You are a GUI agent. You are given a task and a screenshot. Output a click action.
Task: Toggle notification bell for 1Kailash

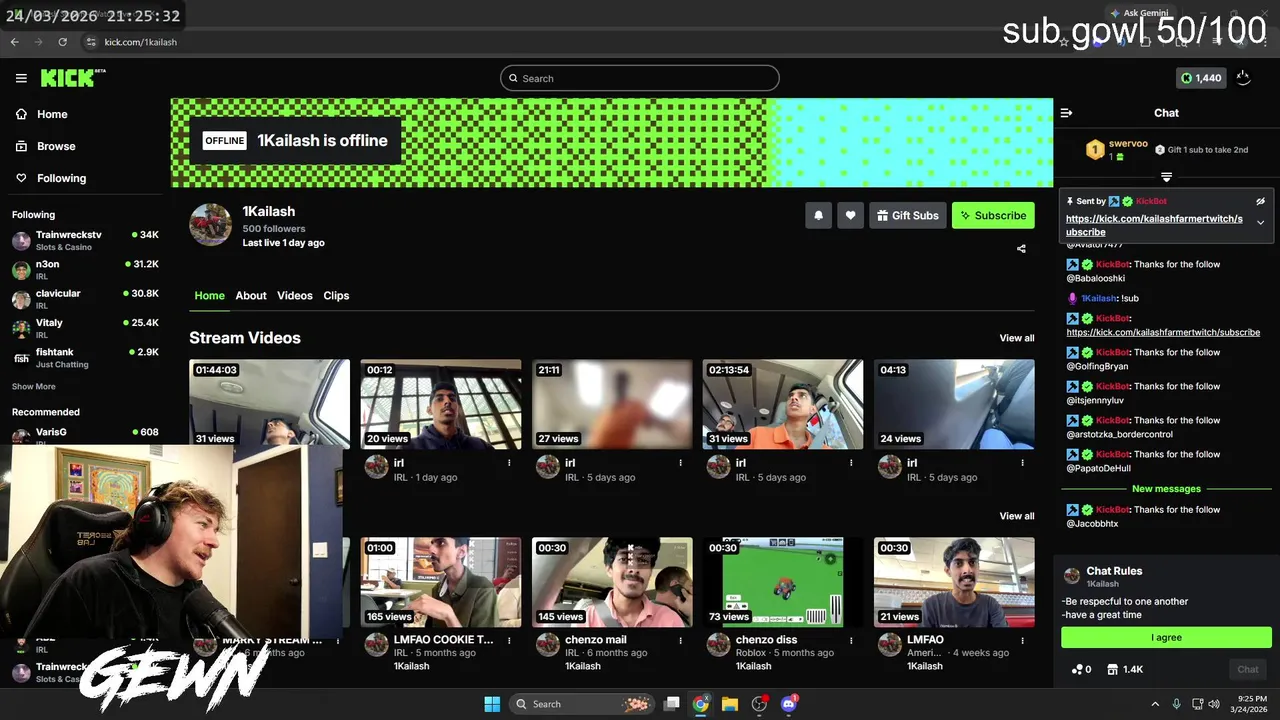(818, 215)
